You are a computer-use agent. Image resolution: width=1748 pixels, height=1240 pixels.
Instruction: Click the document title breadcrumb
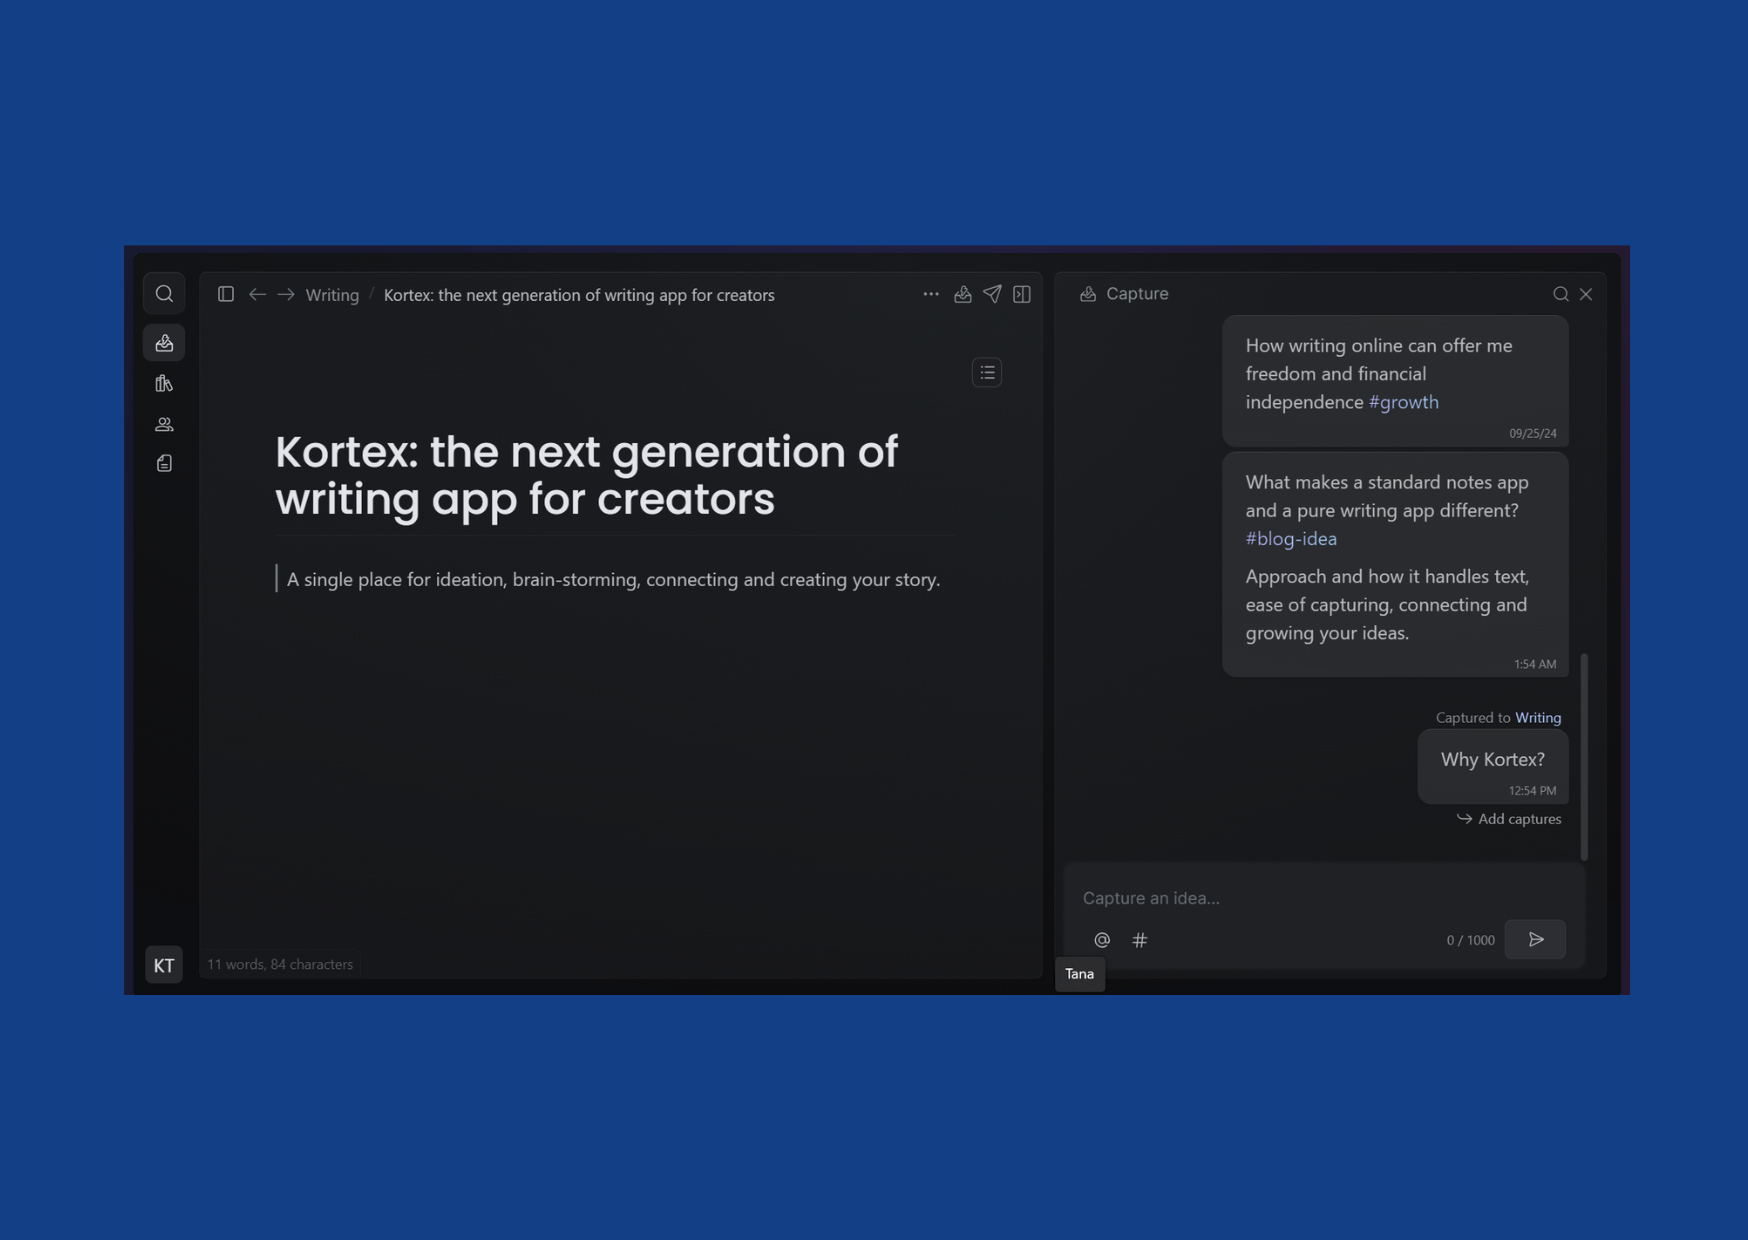(579, 295)
